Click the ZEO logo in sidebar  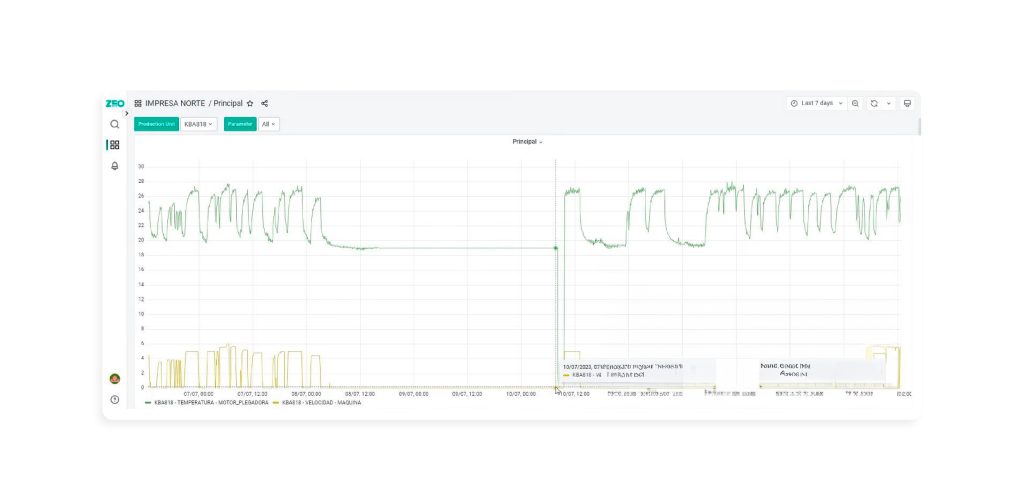(115, 103)
